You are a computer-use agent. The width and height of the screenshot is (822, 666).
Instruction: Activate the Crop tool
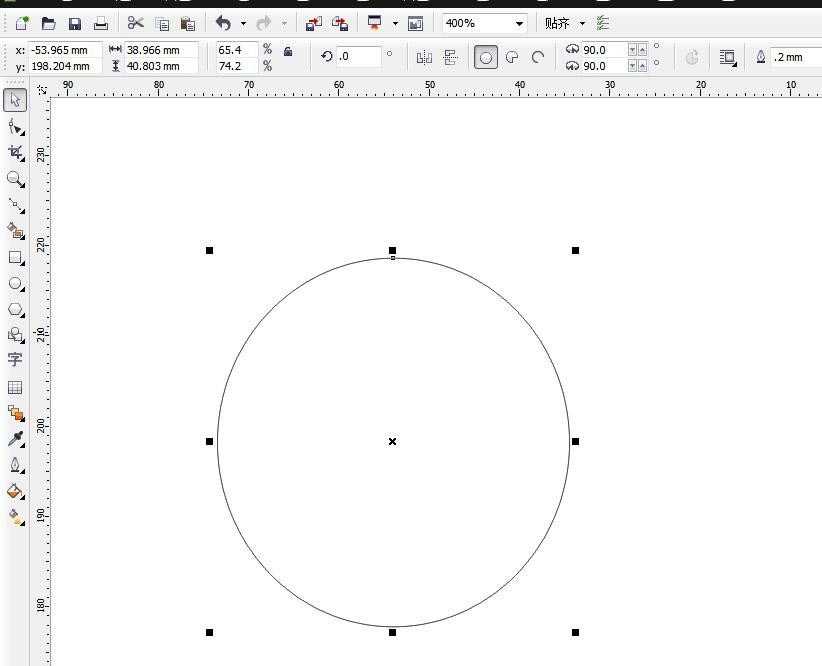click(15, 153)
